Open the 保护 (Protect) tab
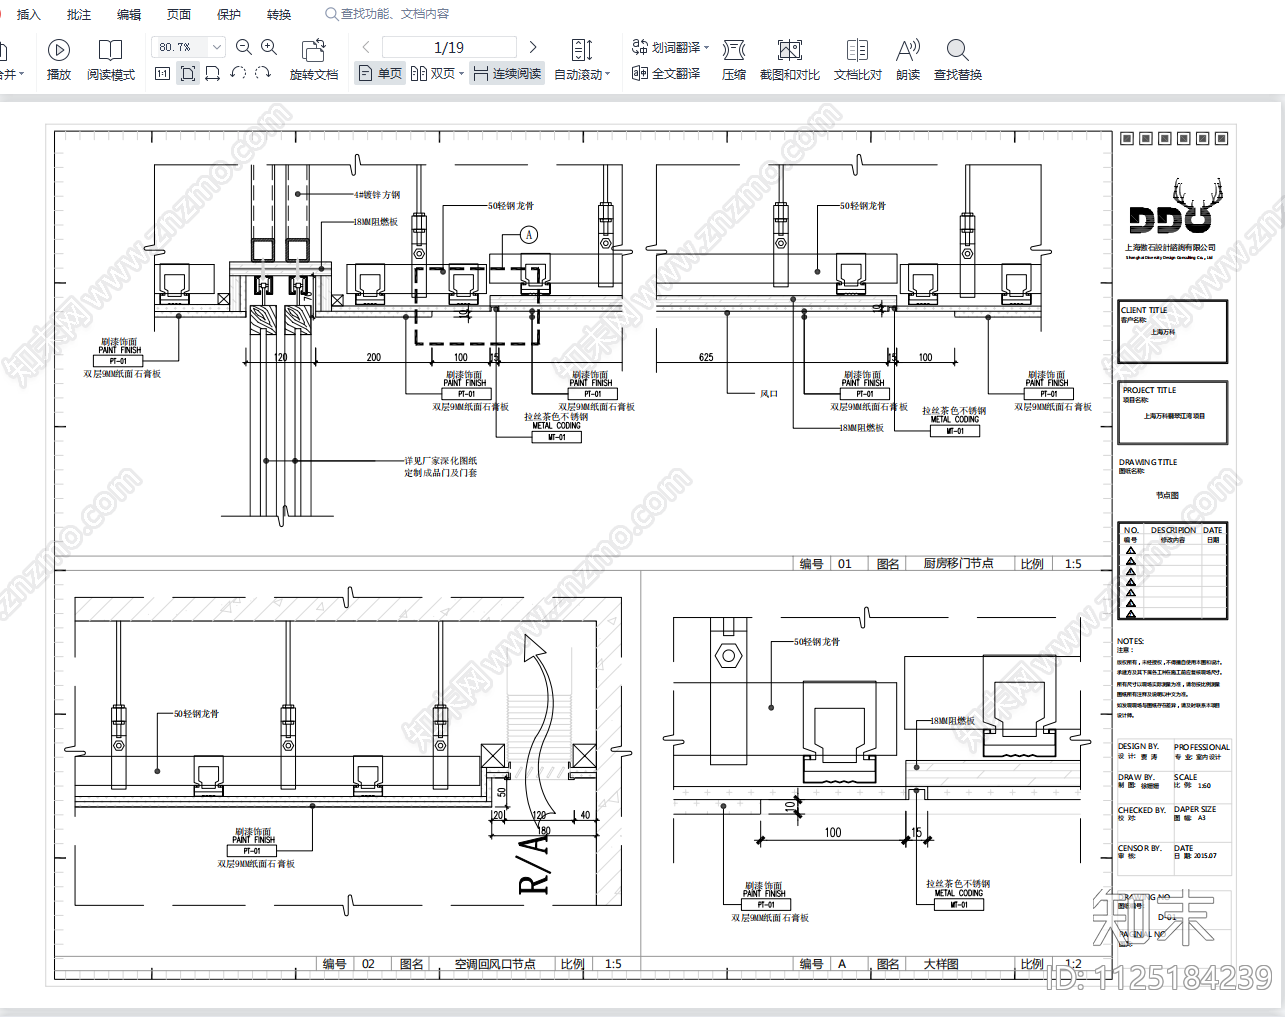 coord(229,14)
